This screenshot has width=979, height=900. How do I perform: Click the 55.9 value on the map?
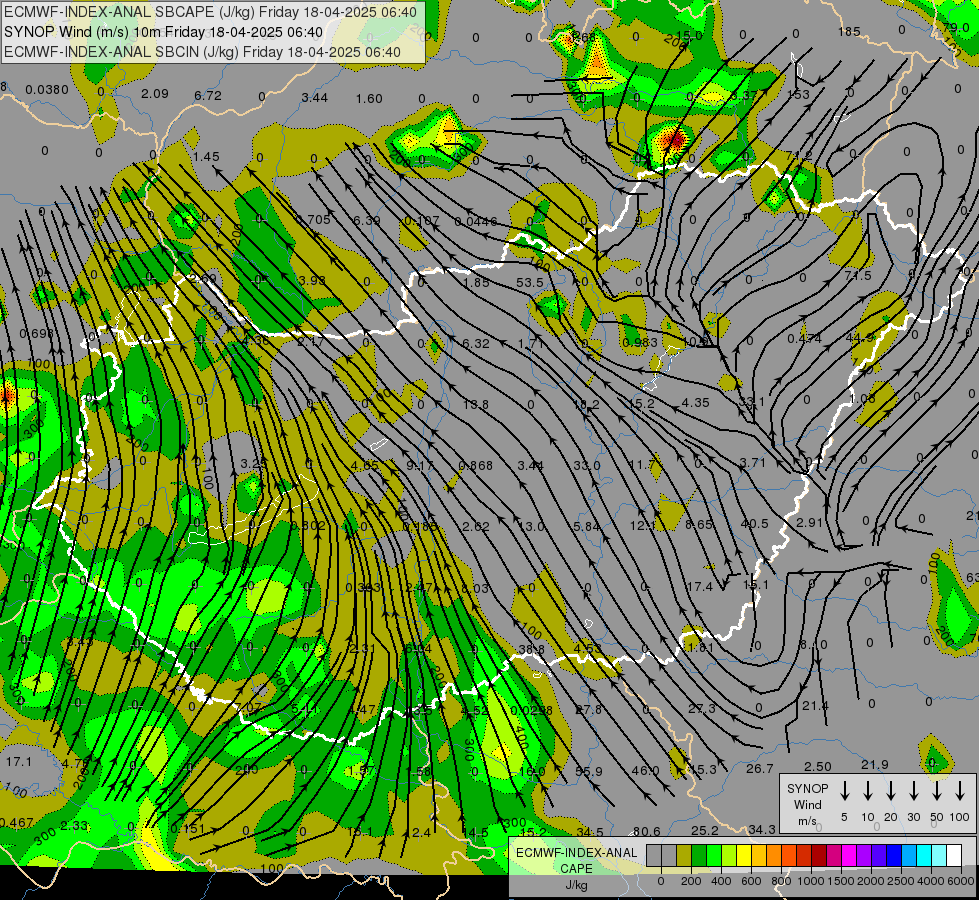pos(589,771)
